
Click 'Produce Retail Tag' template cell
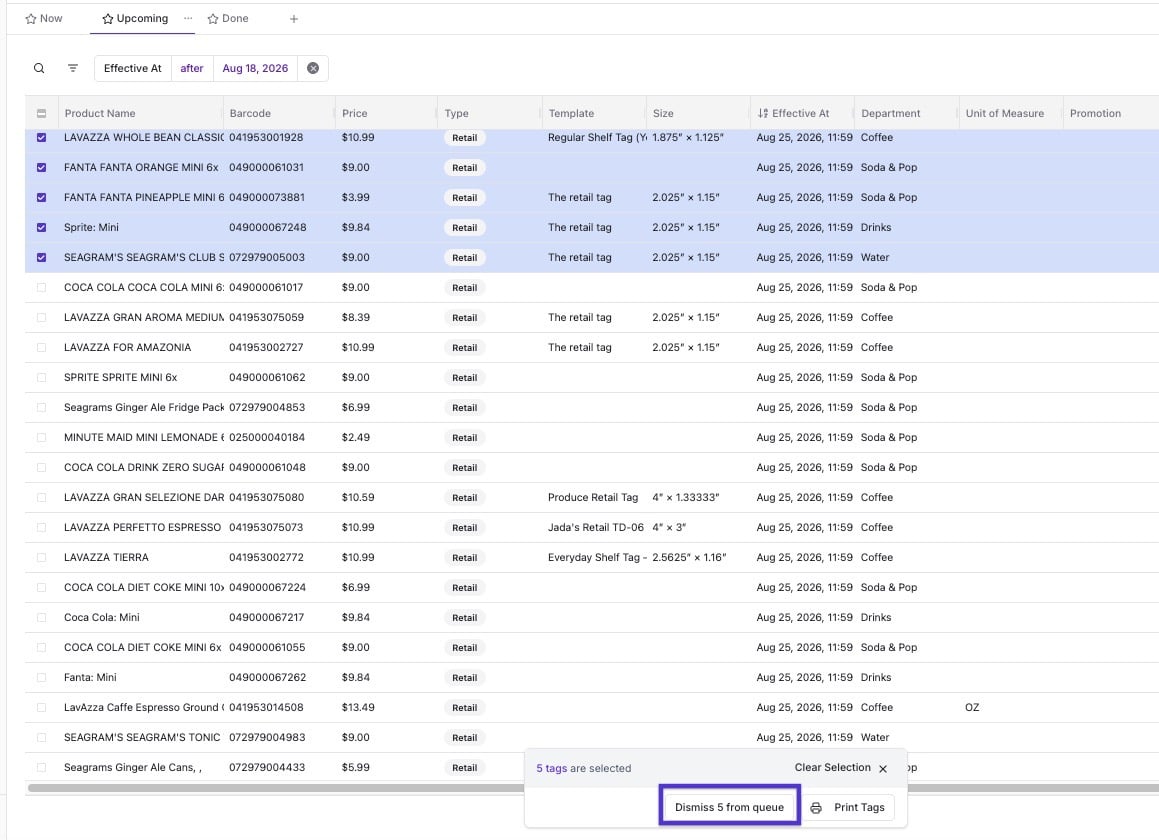[x=593, y=498]
